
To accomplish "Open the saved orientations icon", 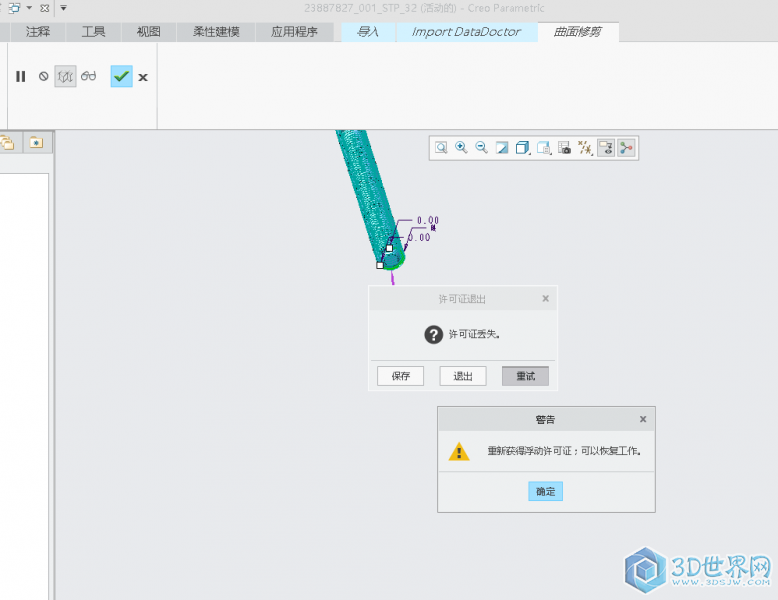I will (x=544, y=148).
